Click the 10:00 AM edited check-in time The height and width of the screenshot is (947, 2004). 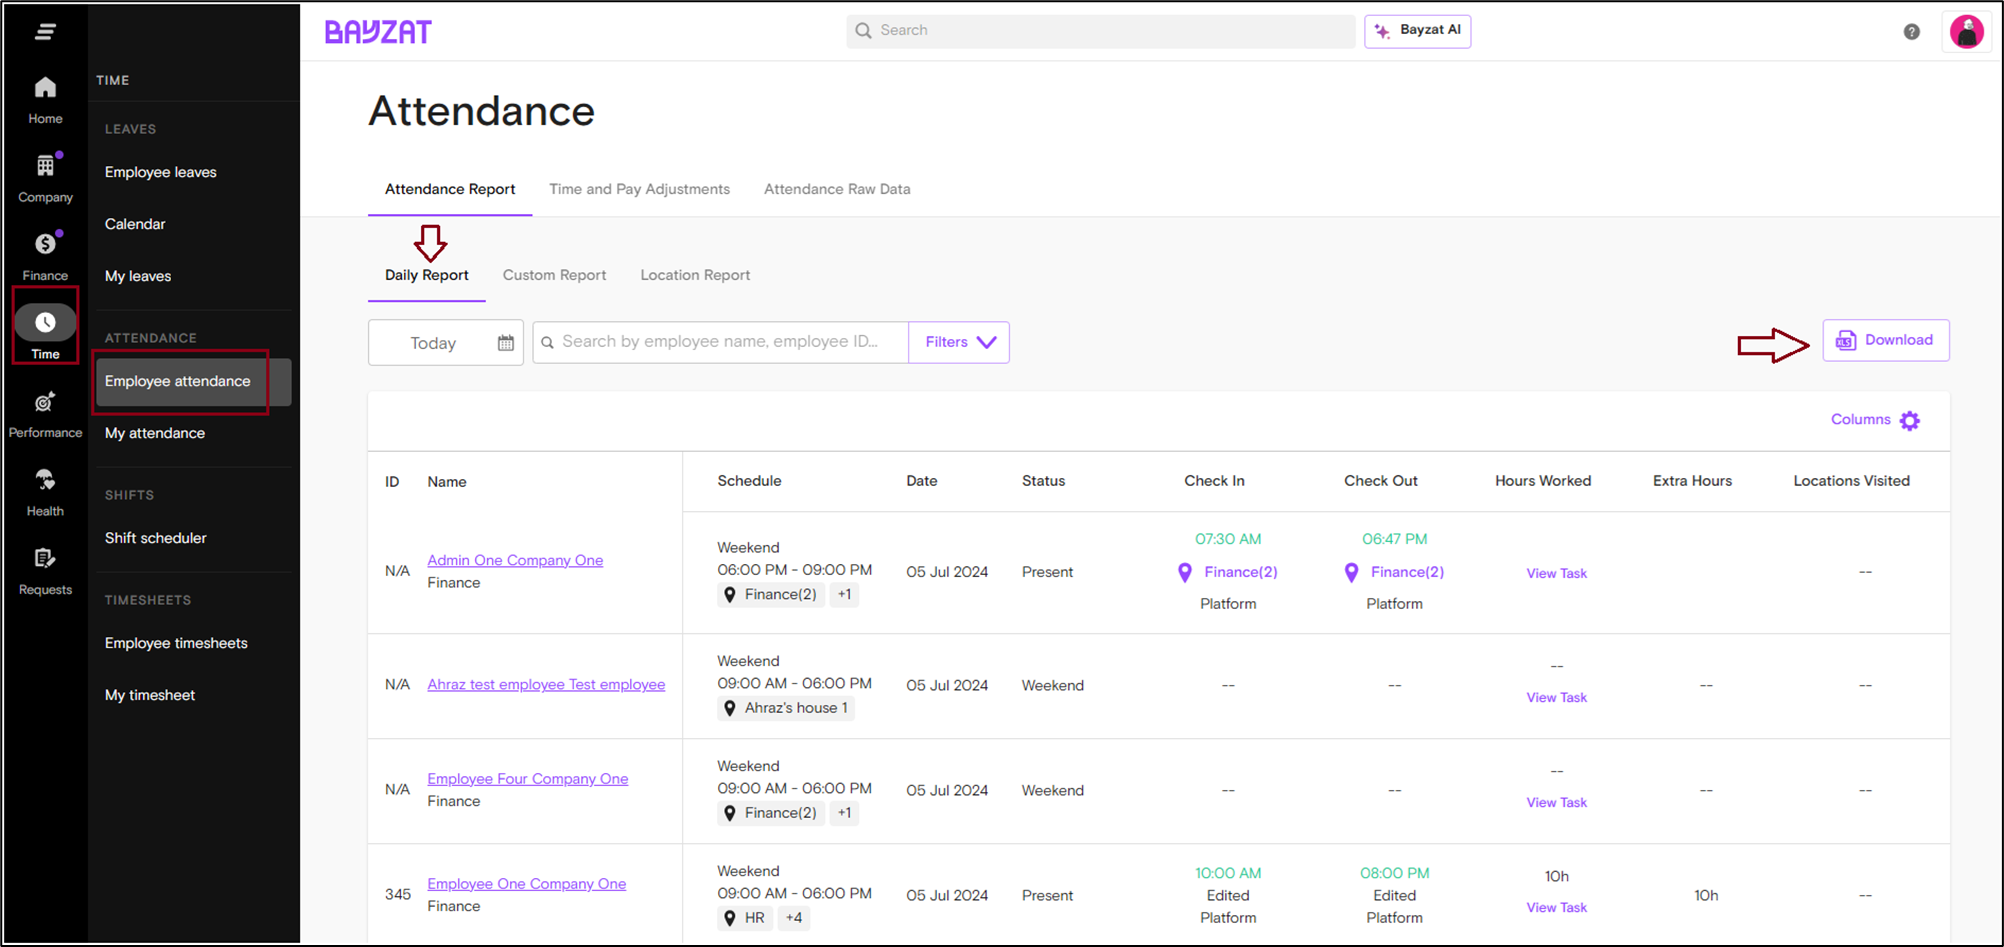pos(1228,873)
